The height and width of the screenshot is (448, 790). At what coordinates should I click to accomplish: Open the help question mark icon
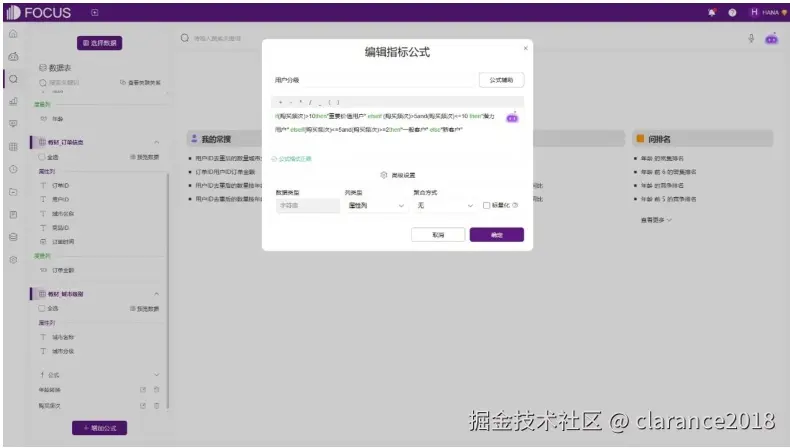click(x=732, y=13)
